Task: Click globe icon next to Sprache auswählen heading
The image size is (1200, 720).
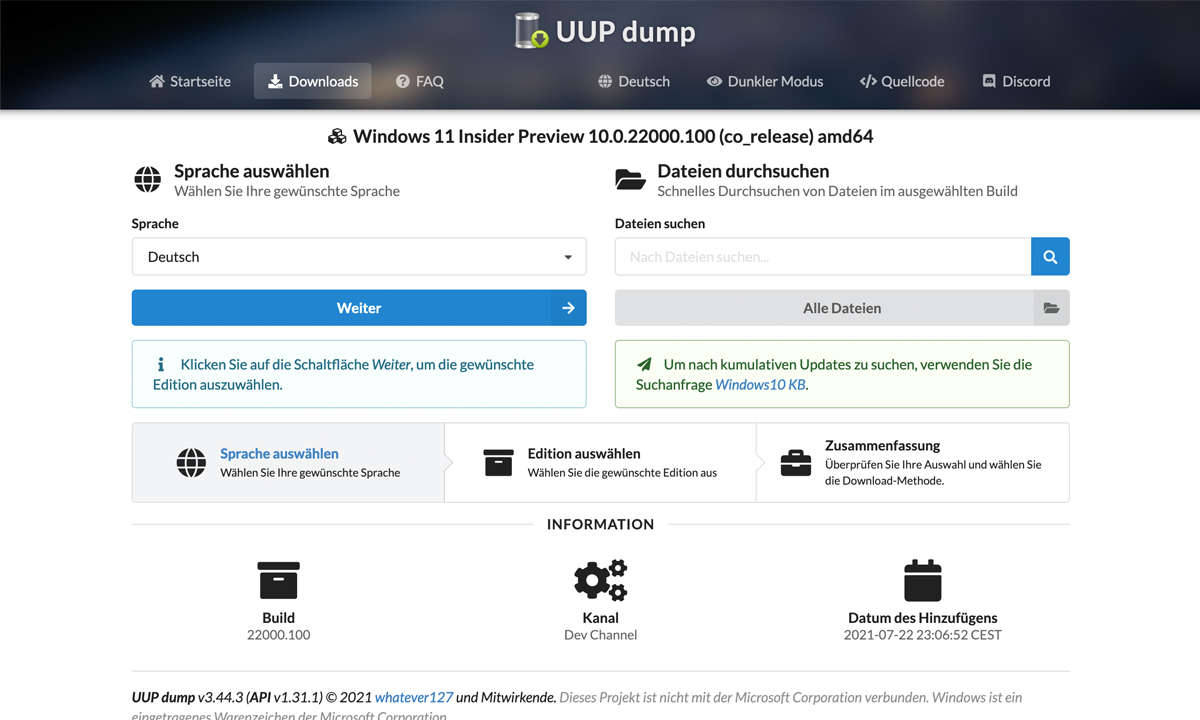Action: click(148, 180)
